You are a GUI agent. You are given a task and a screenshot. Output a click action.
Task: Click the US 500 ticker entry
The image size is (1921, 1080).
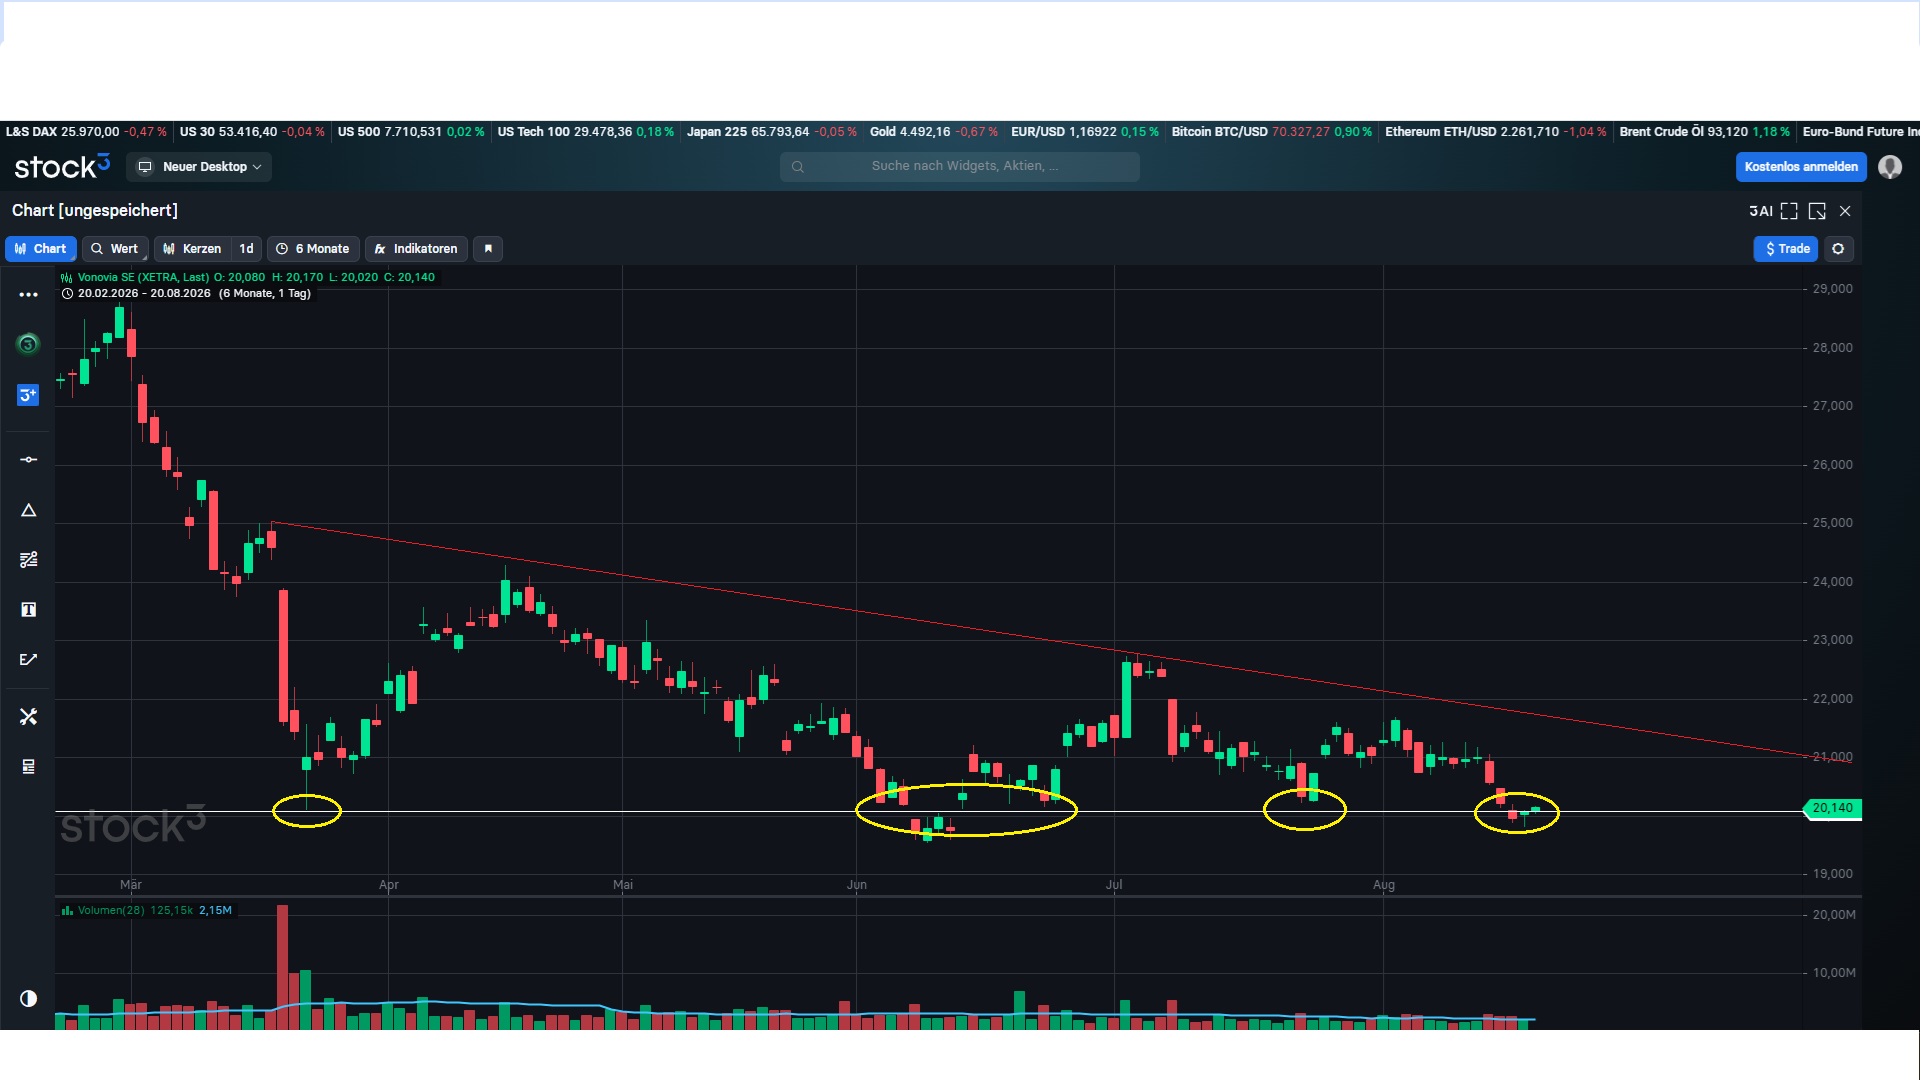(411, 132)
